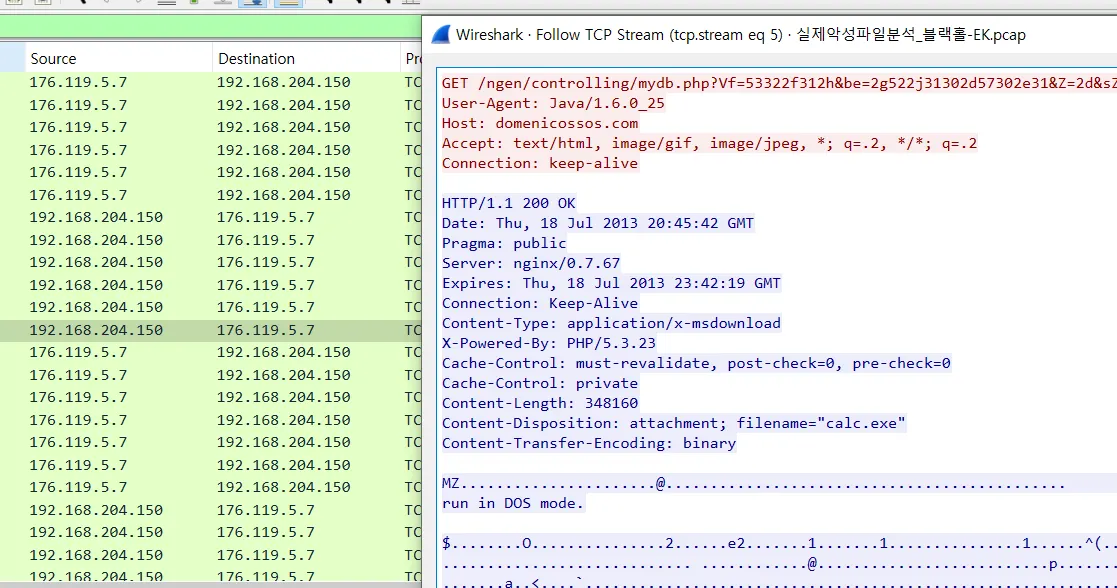Click the Host: domenicossos.com line

click(x=540, y=123)
